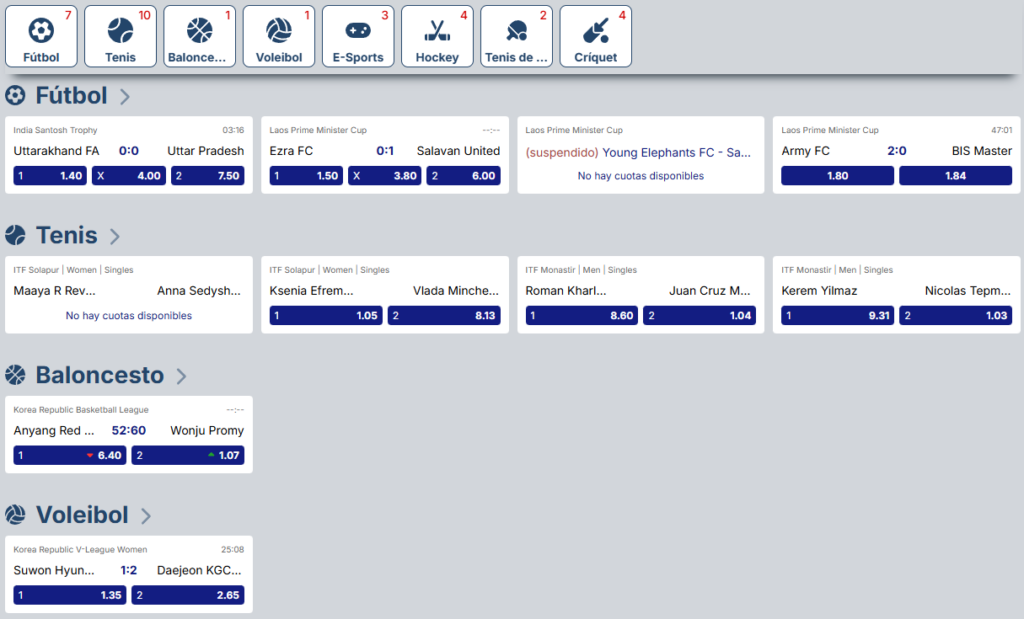Viewport: 1024px width, 619px height.
Task: Open the Tenis sport category icon
Action: pyautogui.click(x=120, y=31)
